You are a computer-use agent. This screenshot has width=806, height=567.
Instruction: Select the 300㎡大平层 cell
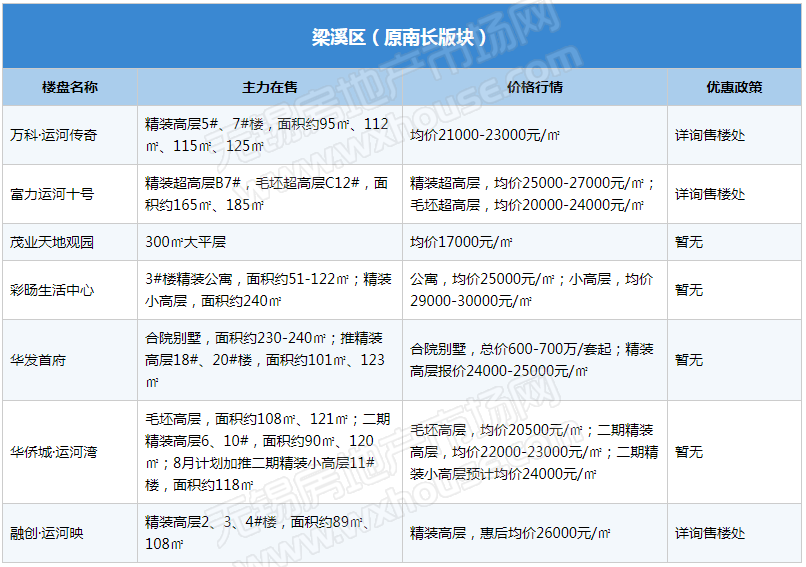click(x=192, y=242)
